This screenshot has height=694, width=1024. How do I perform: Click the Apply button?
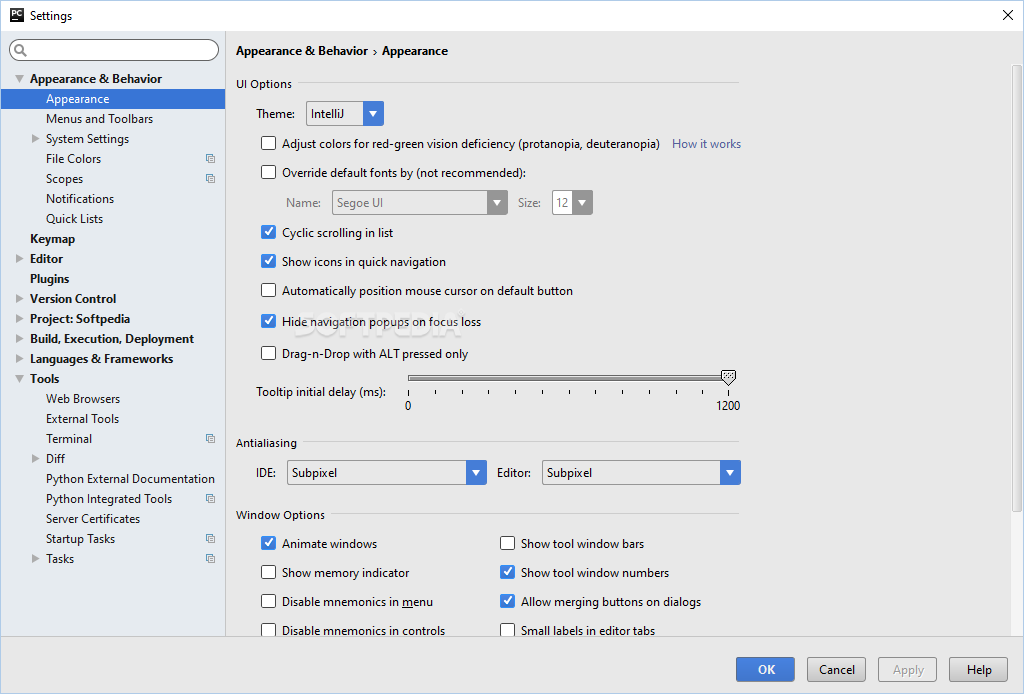908,669
